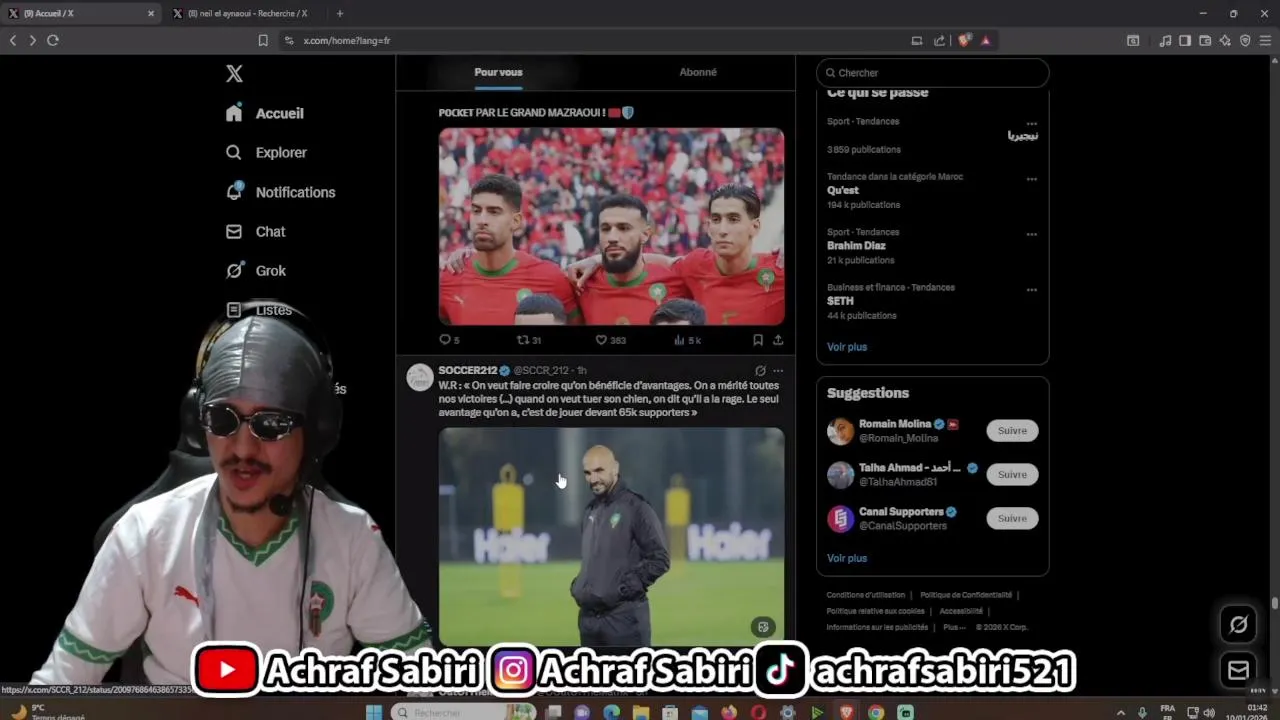Open Windows Start menu
The height and width of the screenshot is (720, 1280).
click(374, 712)
